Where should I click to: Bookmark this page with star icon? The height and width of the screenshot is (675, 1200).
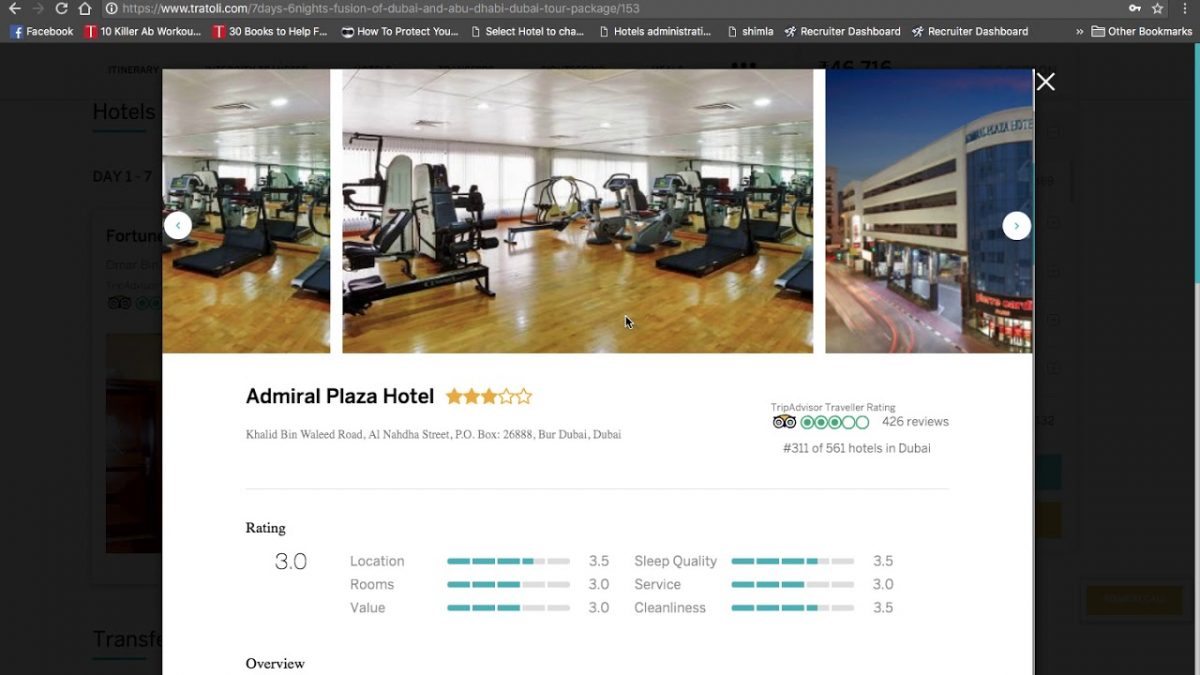[1158, 8]
